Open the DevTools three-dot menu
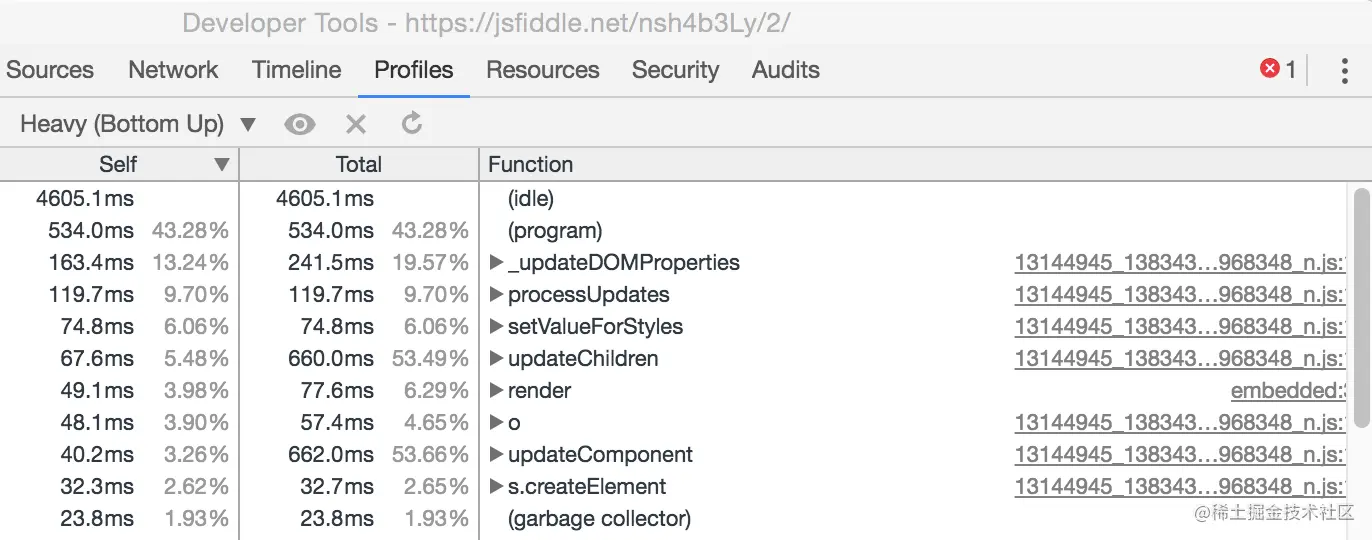This screenshot has height=540, width=1372. point(1345,70)
